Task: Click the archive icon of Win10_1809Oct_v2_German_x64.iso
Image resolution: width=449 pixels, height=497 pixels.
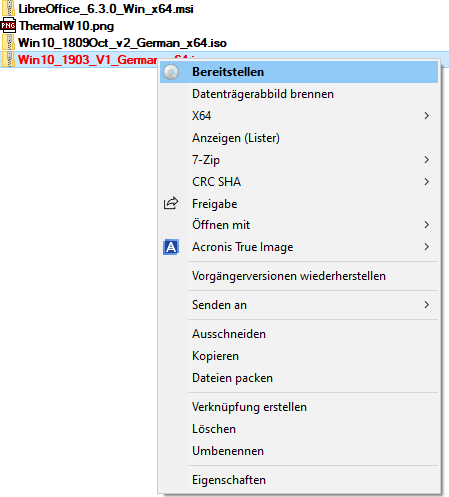Action: pos(8,43)
